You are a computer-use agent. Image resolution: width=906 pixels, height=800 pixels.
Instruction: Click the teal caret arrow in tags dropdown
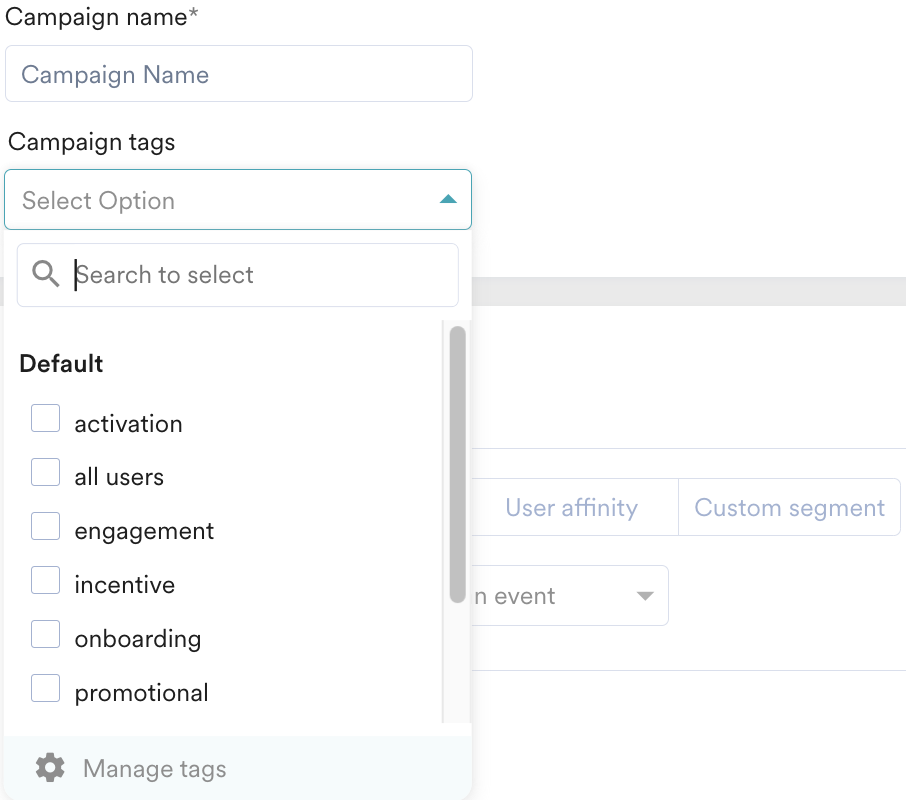[x=448, y=200]
